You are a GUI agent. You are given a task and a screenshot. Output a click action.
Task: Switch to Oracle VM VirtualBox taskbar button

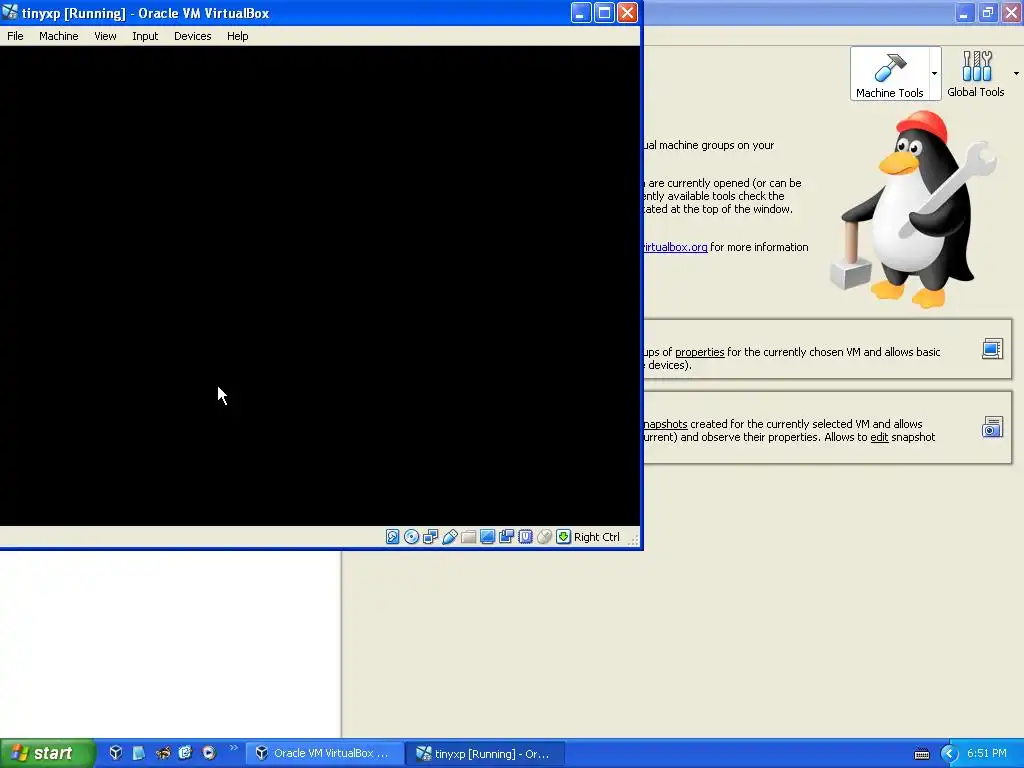pos(324,753)
